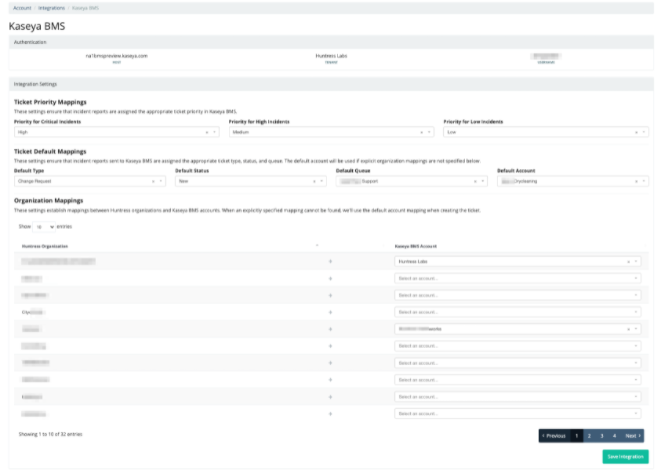Open the Default Status dropdown
Screen dimensions: 656x472
pyautogui.click(x=251, y=181)
